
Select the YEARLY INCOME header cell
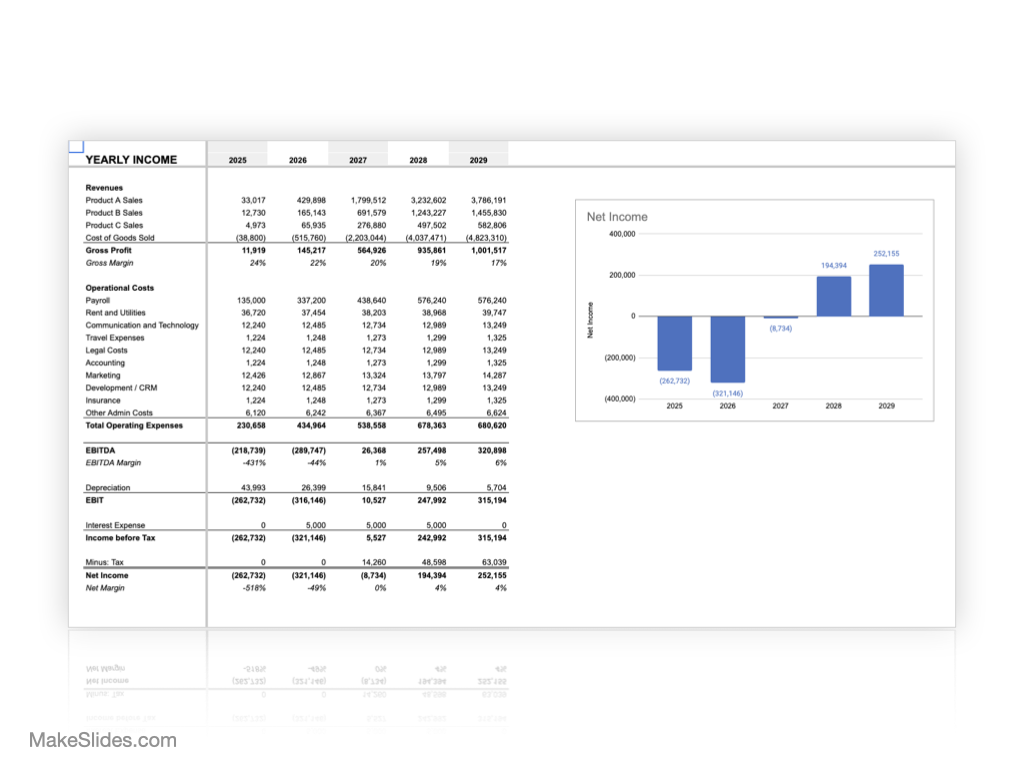point(131,160)
